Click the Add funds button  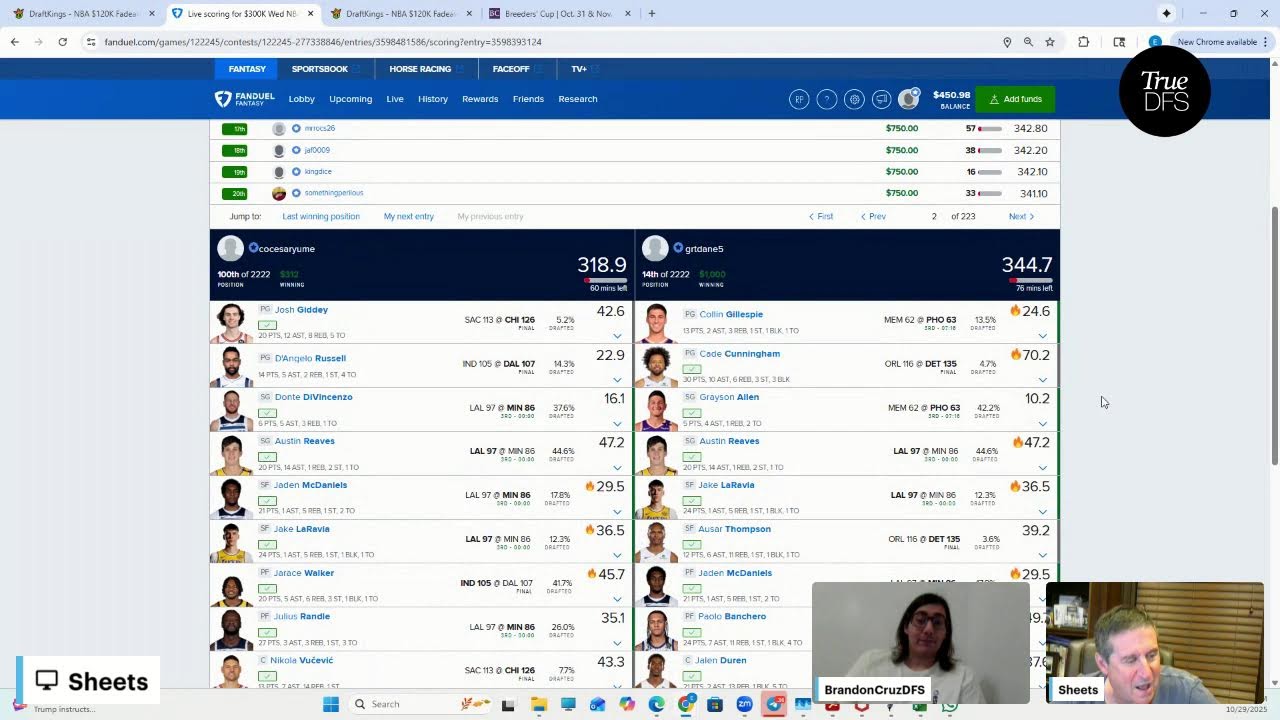tap(1015, 99)
